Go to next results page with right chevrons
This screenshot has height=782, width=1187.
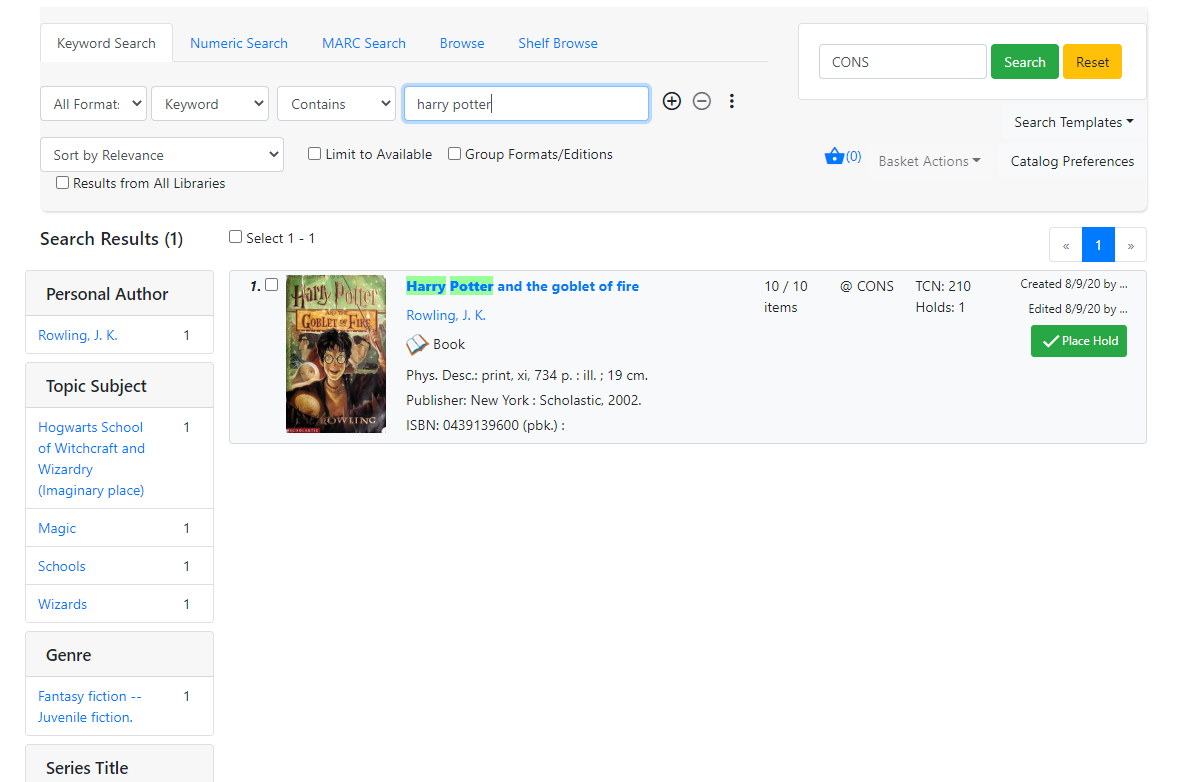click(x=1130, y=244)
